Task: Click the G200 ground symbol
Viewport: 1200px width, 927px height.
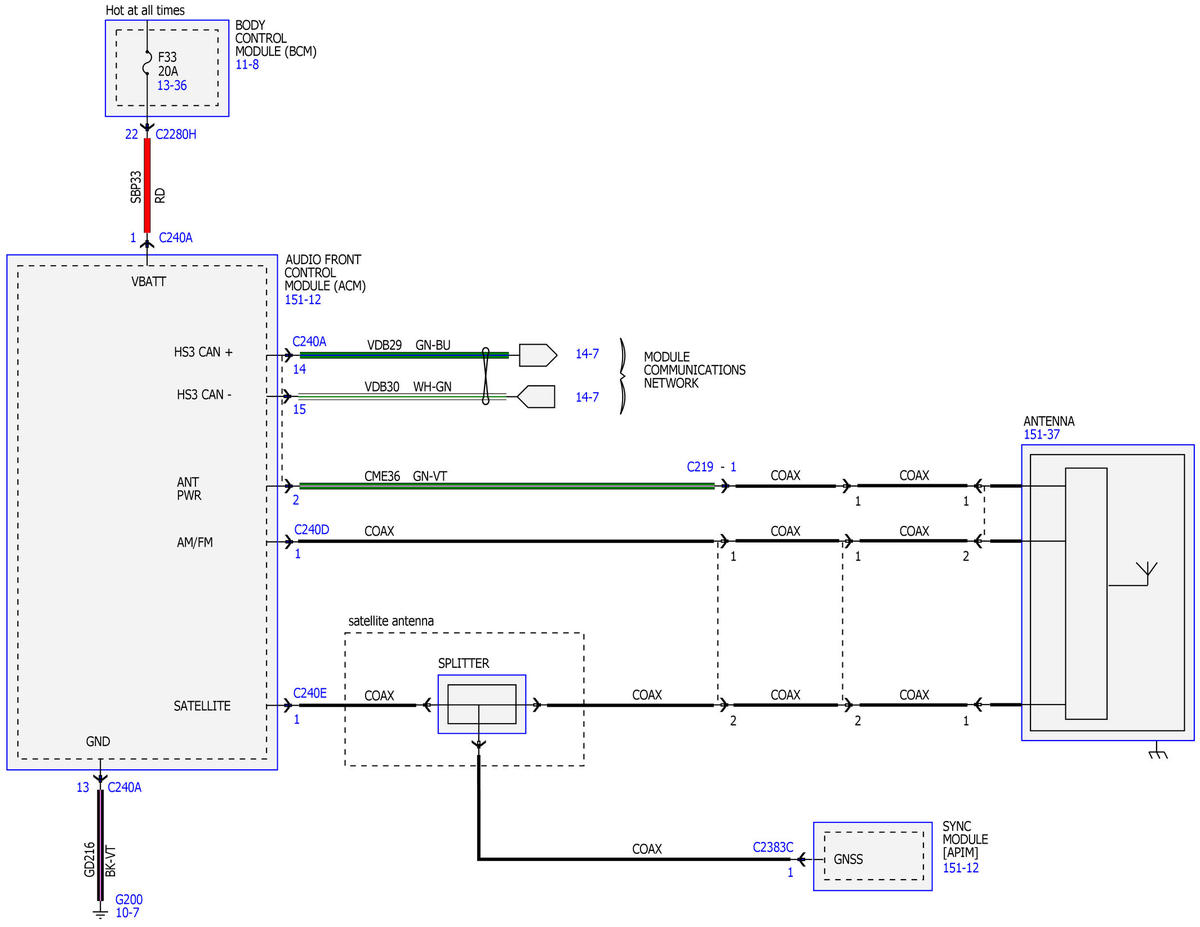Action: (x=100, y=911)
